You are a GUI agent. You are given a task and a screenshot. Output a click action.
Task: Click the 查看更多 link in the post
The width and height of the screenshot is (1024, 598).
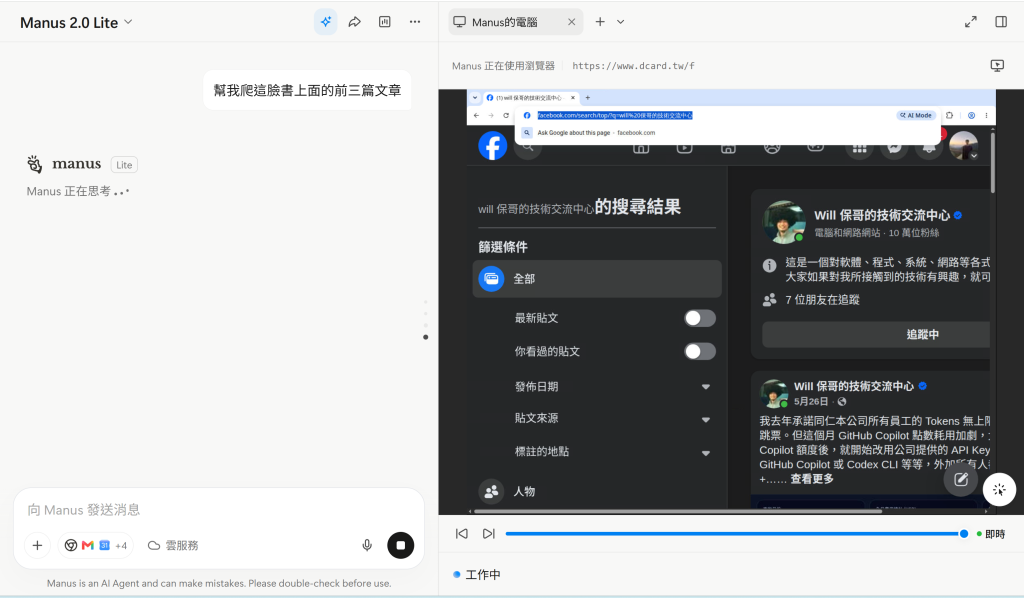[x=812, y=479]
